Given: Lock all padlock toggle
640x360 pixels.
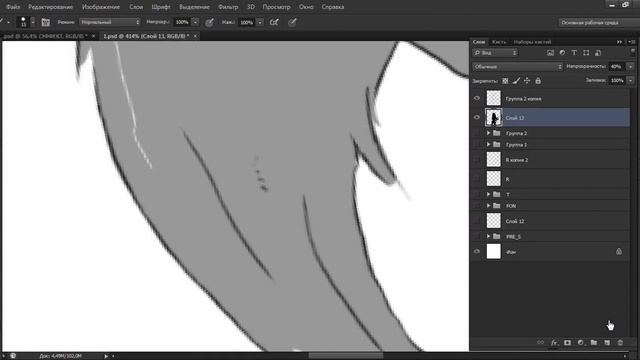Looking at the screenshot, I should tap(538, 81).
